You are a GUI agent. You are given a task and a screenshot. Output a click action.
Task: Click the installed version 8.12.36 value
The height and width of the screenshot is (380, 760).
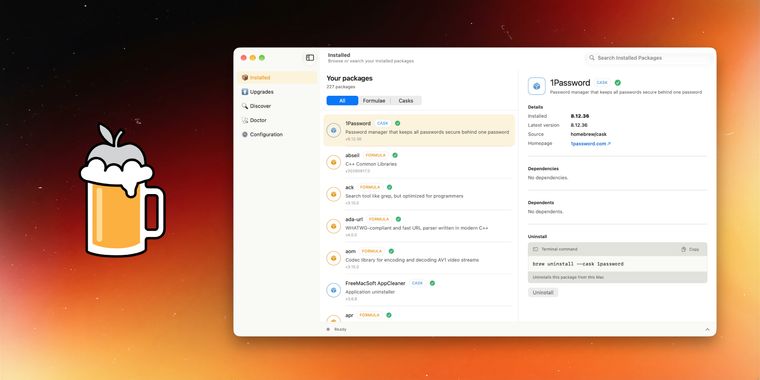coord(580,116)
